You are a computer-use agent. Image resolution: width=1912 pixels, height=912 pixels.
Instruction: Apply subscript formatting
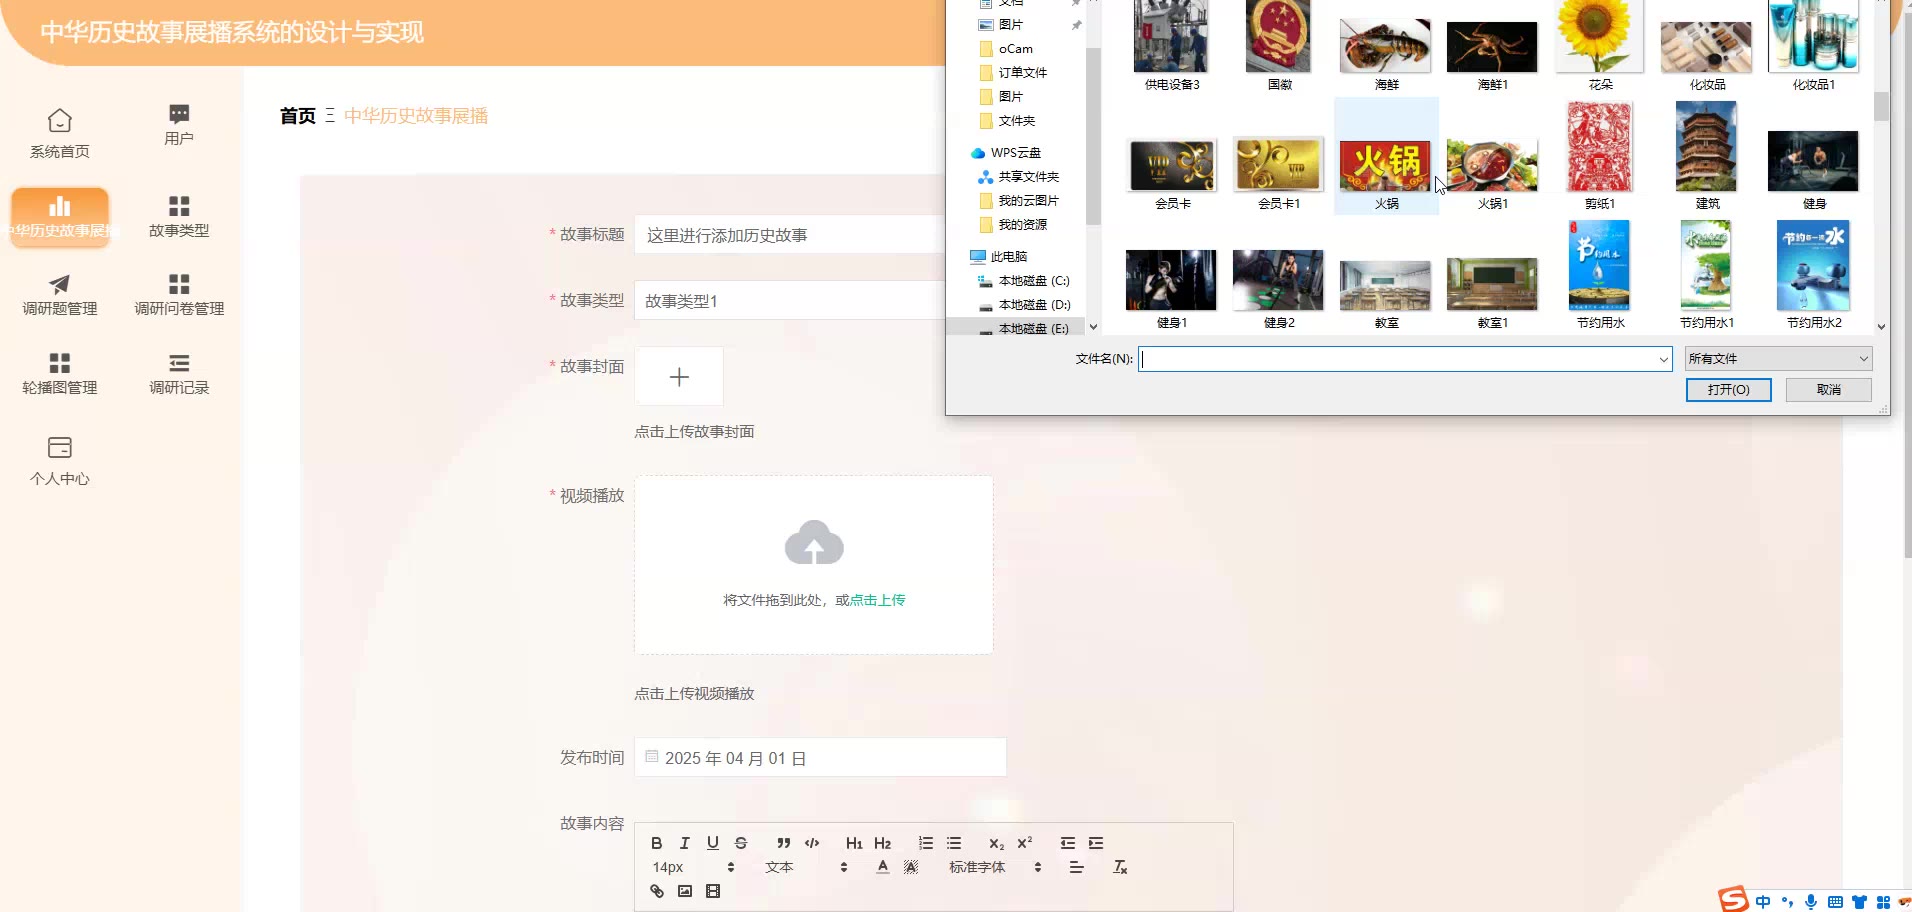tap(996, 843)
